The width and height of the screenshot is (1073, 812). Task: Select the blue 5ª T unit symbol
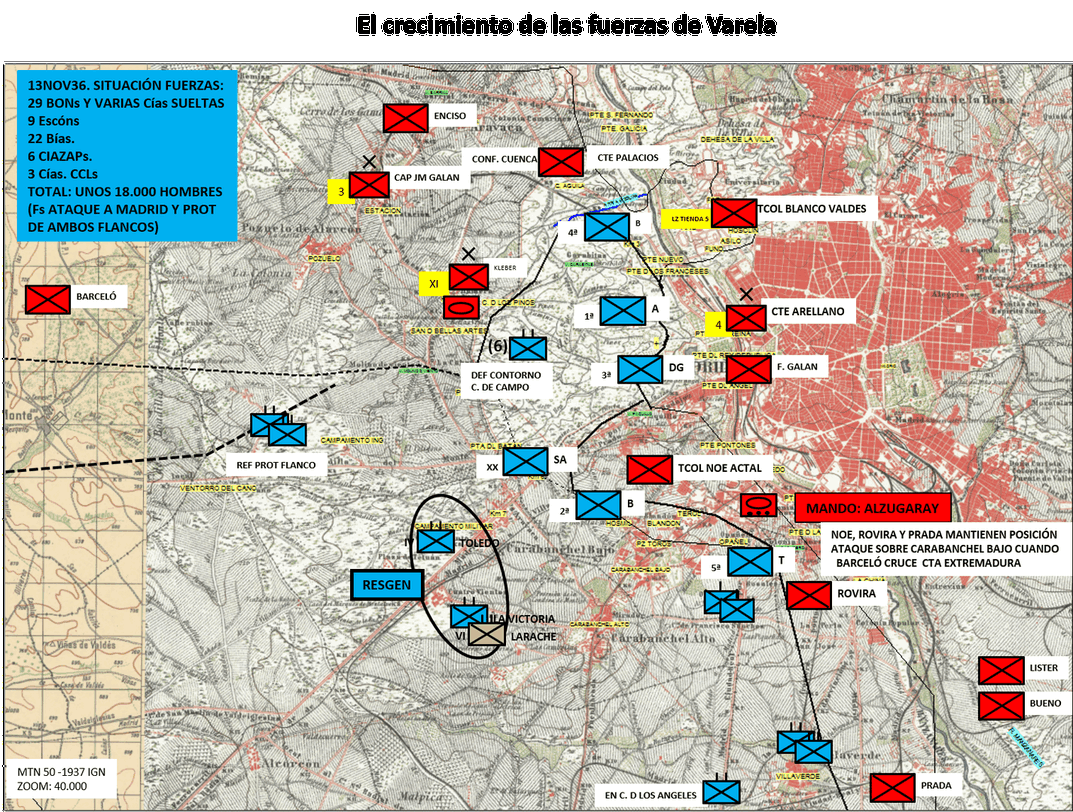[x=750, y=562]
